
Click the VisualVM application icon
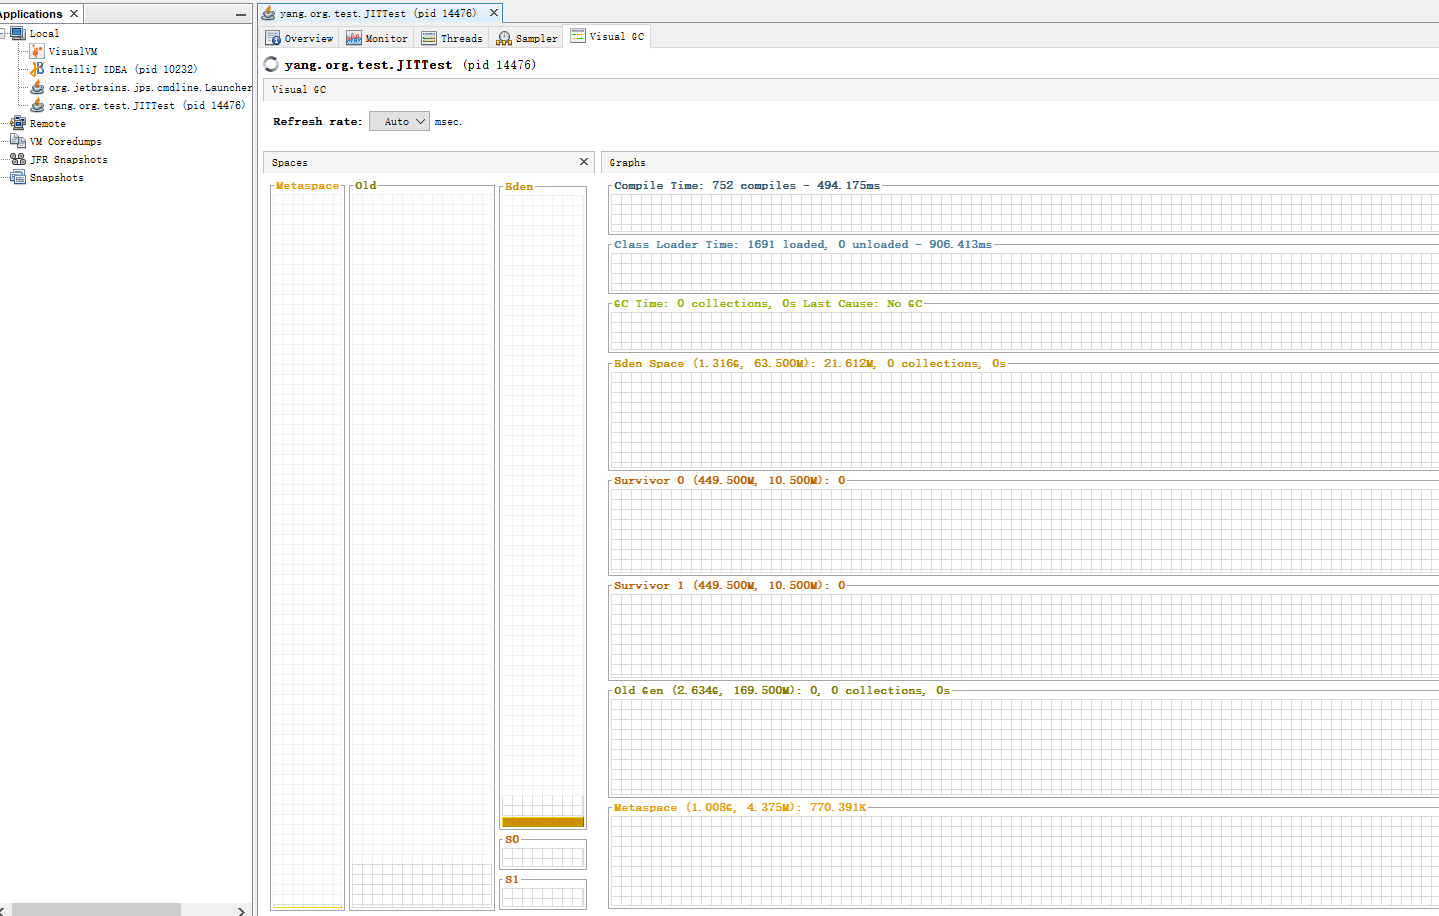point(37,51)
